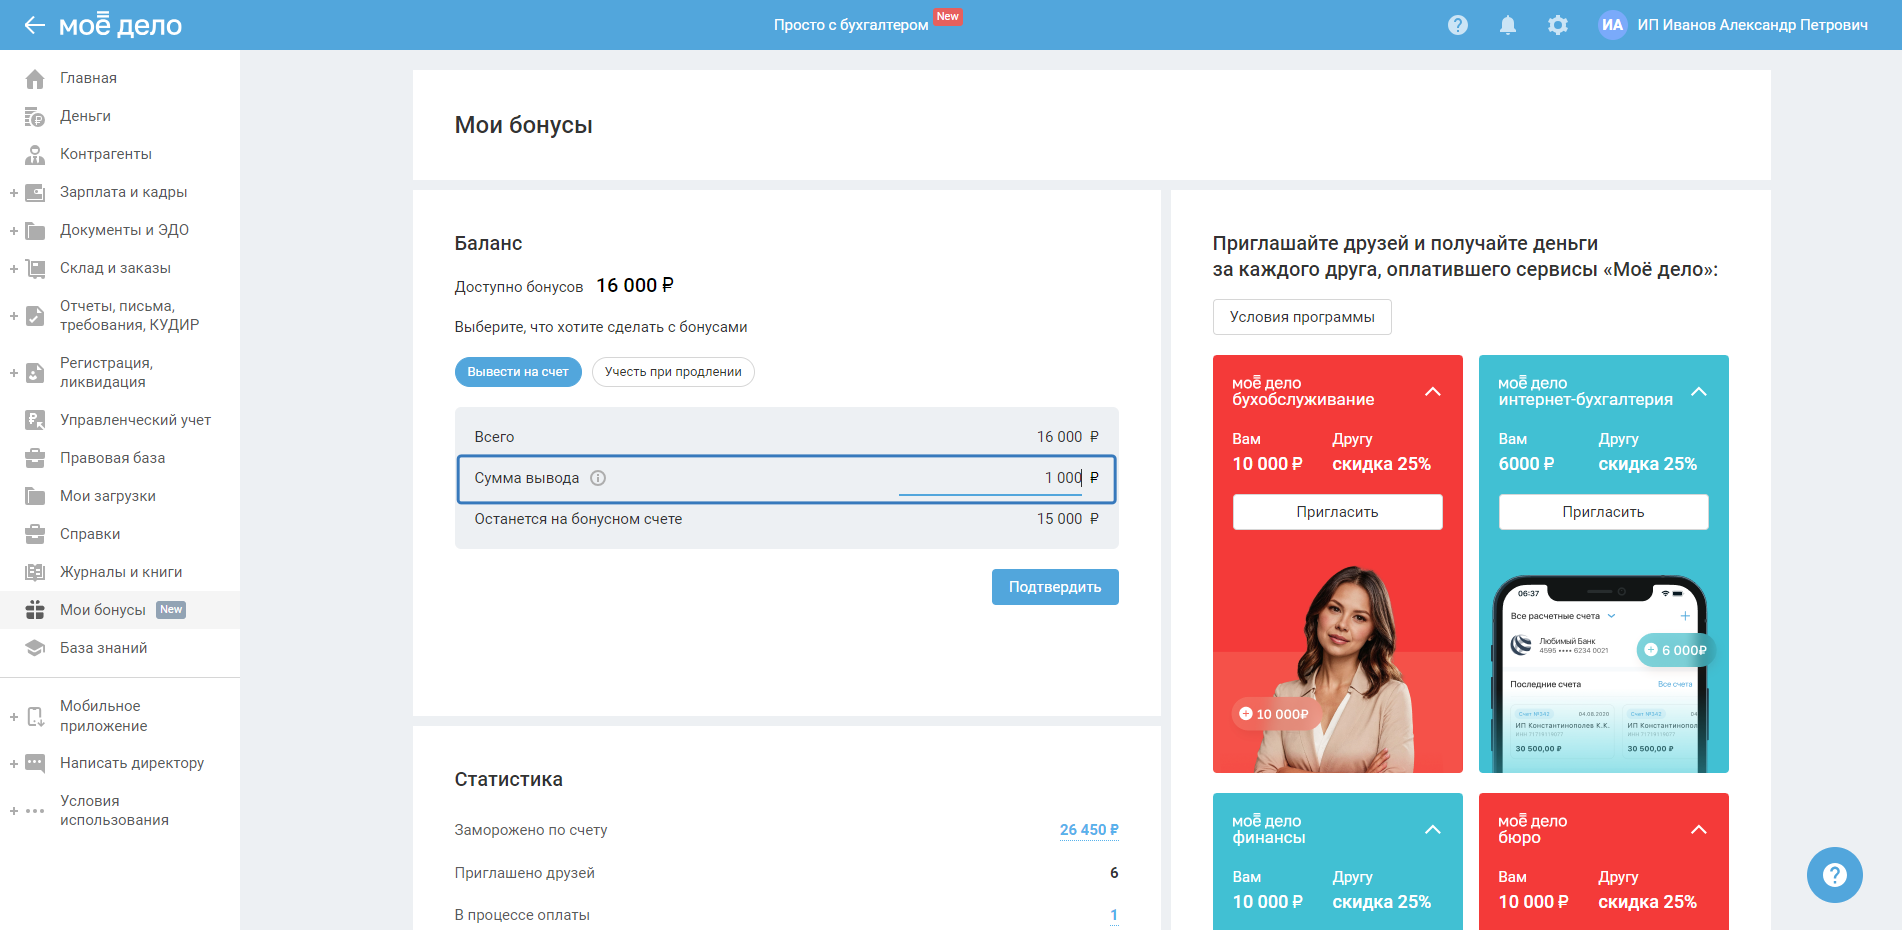
Task: Click the Контрагенты sidebar icon
Action: coord(35,154)
